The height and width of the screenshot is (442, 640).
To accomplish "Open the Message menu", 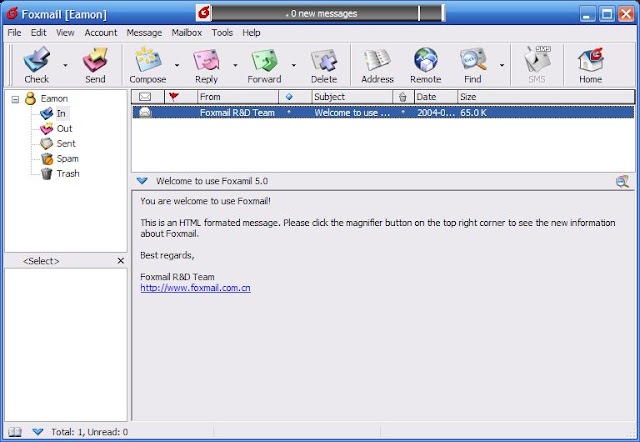I will coord(144,33).
